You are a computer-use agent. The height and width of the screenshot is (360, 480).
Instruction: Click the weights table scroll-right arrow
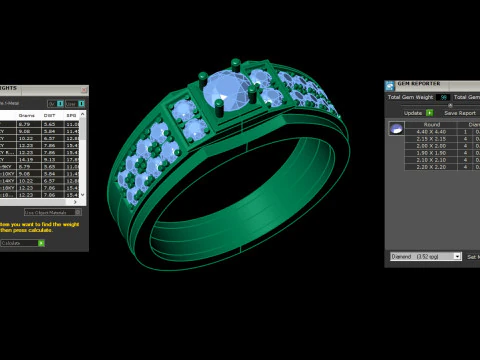click(75, 202)
